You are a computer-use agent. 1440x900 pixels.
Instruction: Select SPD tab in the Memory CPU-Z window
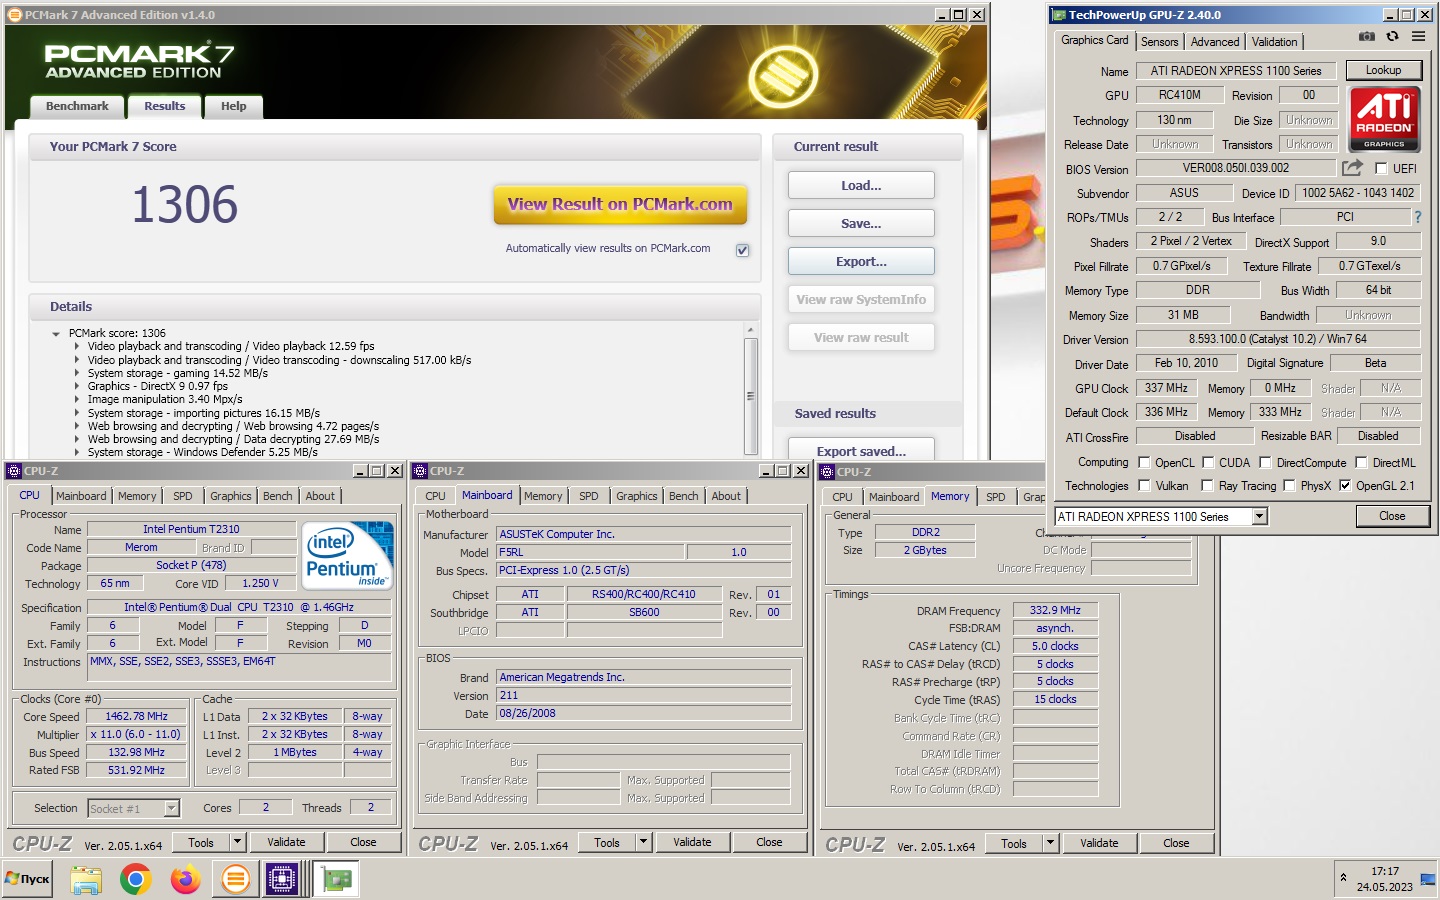click(996, 497)
